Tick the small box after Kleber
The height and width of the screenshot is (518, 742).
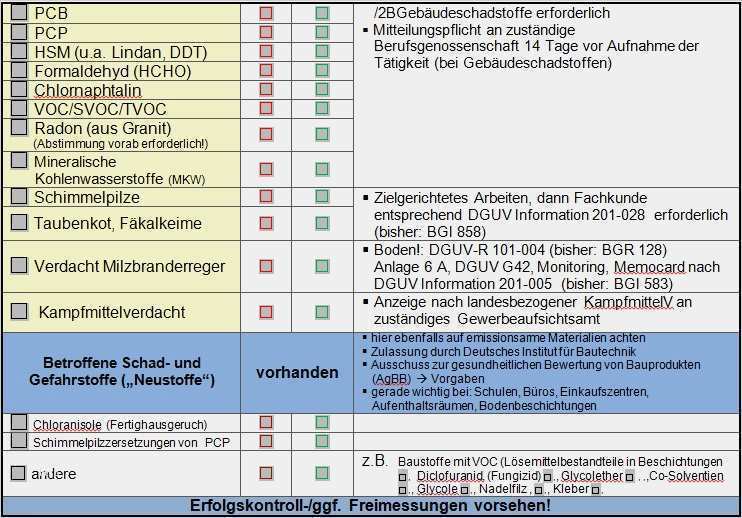pyautogui.click(x=595, y=490)
